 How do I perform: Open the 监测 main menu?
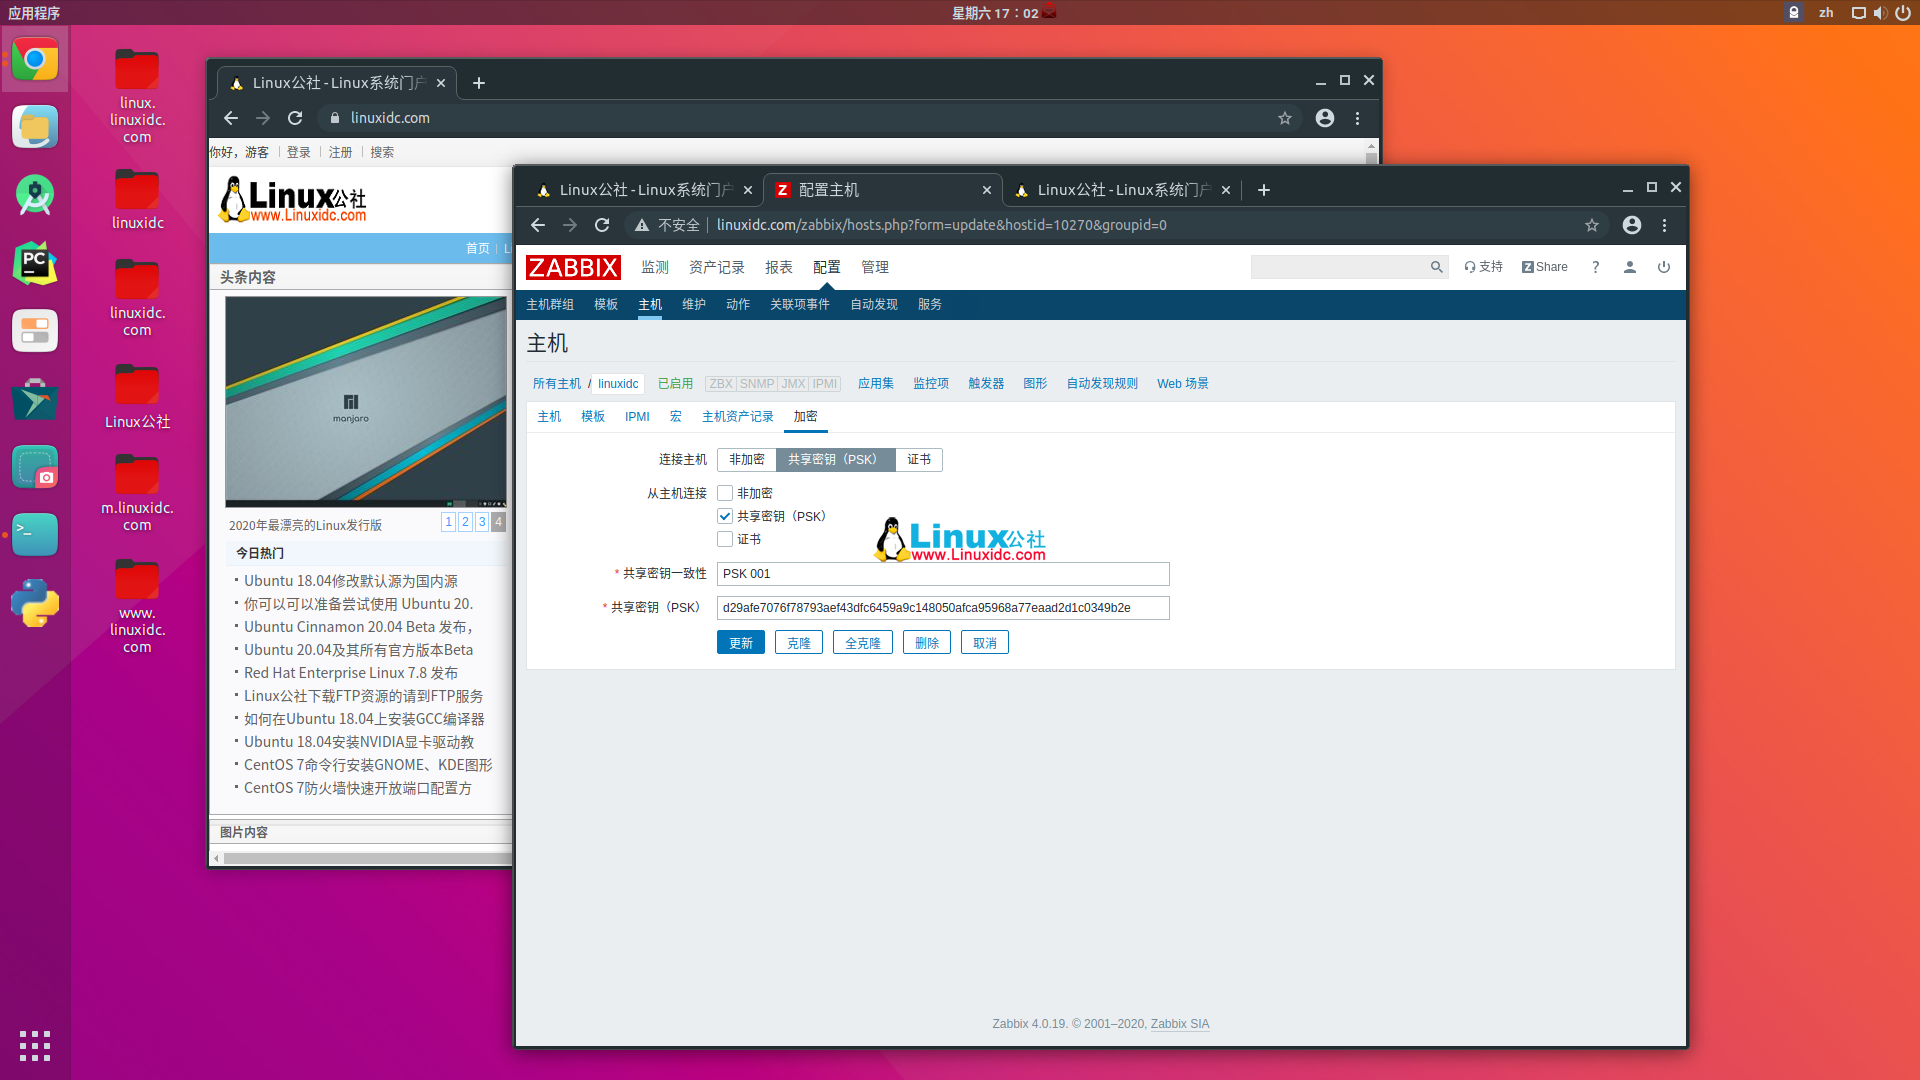click(655, 267)
